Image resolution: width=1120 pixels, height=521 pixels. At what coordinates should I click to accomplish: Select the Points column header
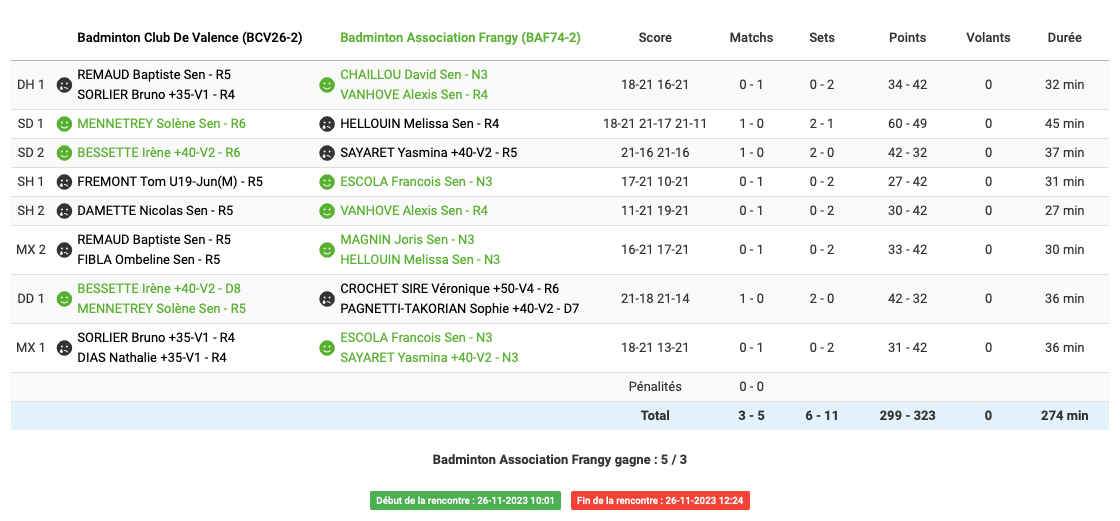click(x=907, y=38)
